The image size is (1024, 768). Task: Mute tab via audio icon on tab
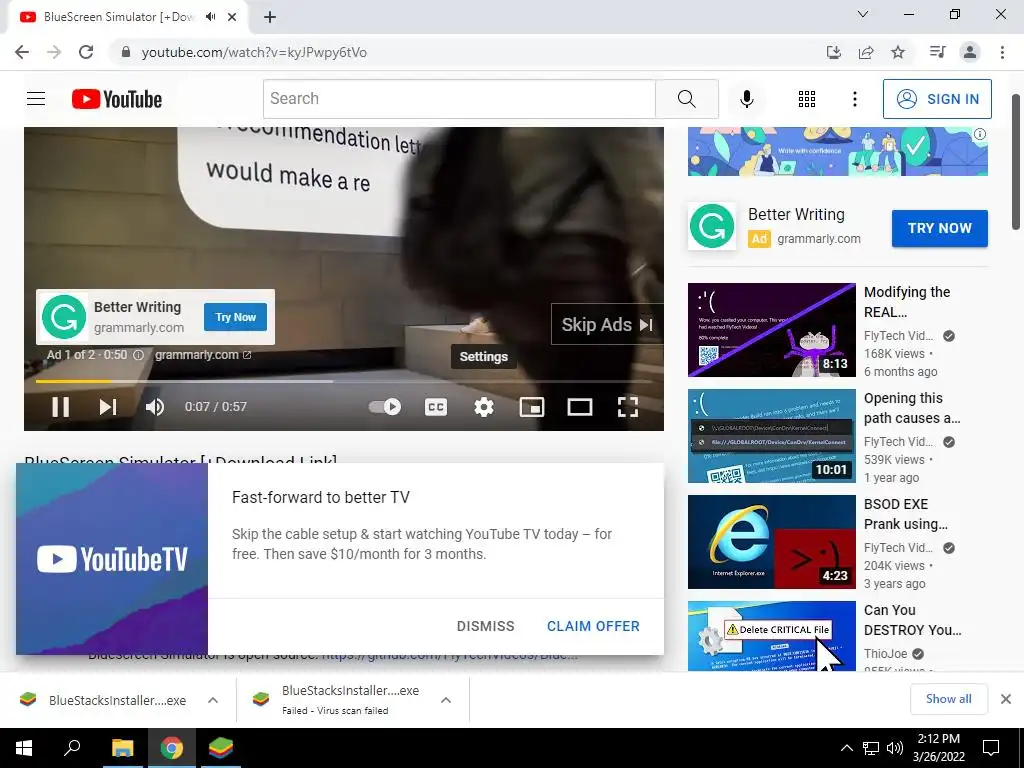click(x=210, y=17)
